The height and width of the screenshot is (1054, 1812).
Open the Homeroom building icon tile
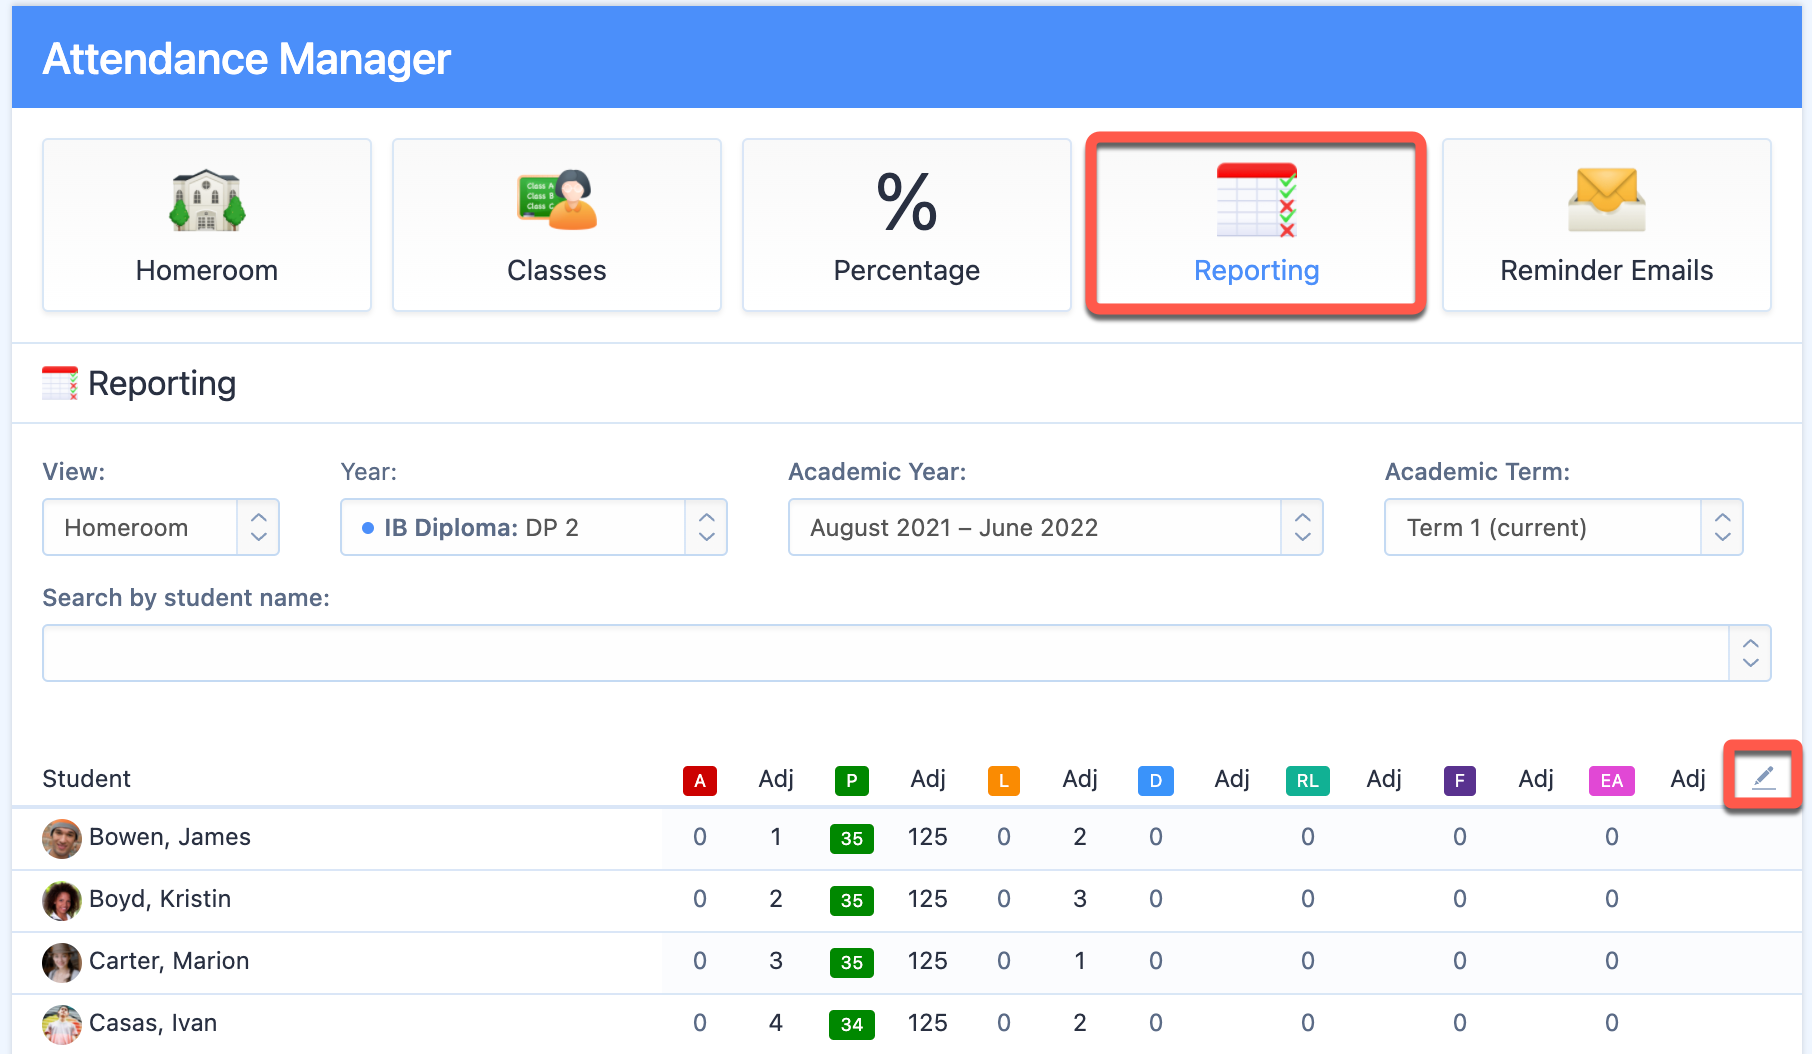click(x=207, y=201)
